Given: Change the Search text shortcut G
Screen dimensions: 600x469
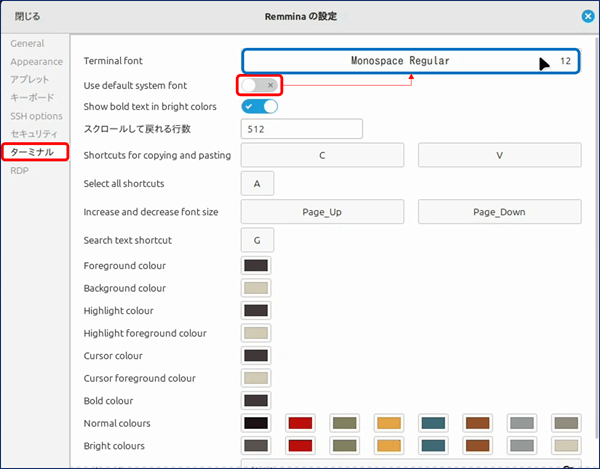Looking at the screenshot, I should click(x=257, y=240).
